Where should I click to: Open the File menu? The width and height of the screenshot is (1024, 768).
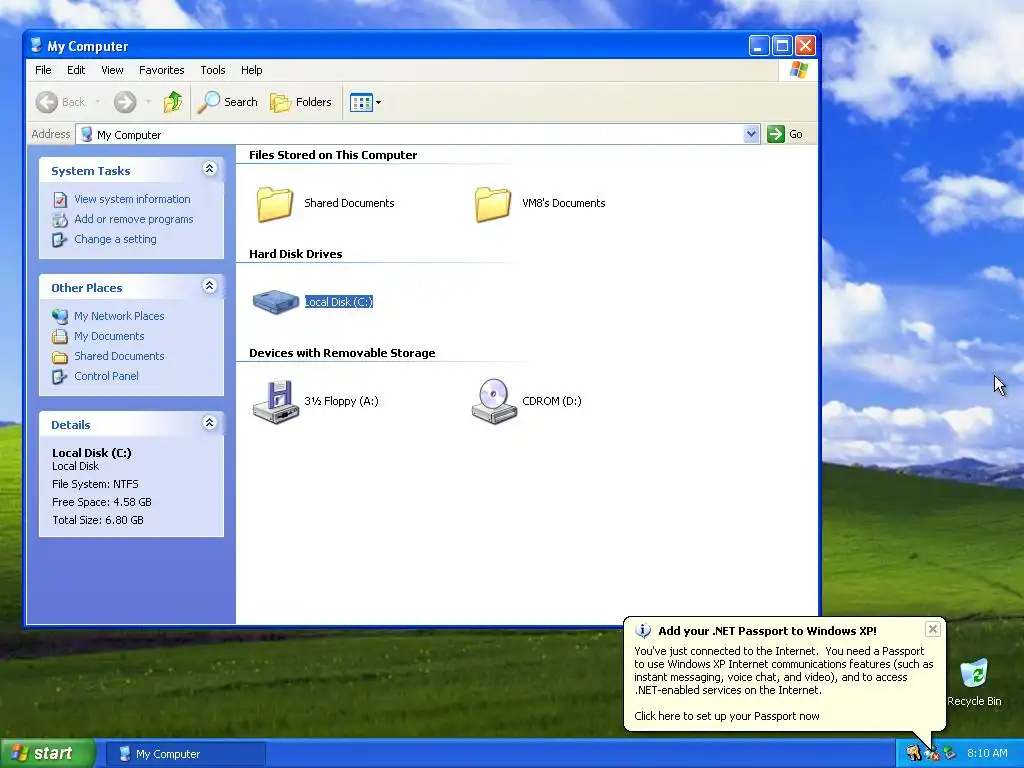point(43,70)
